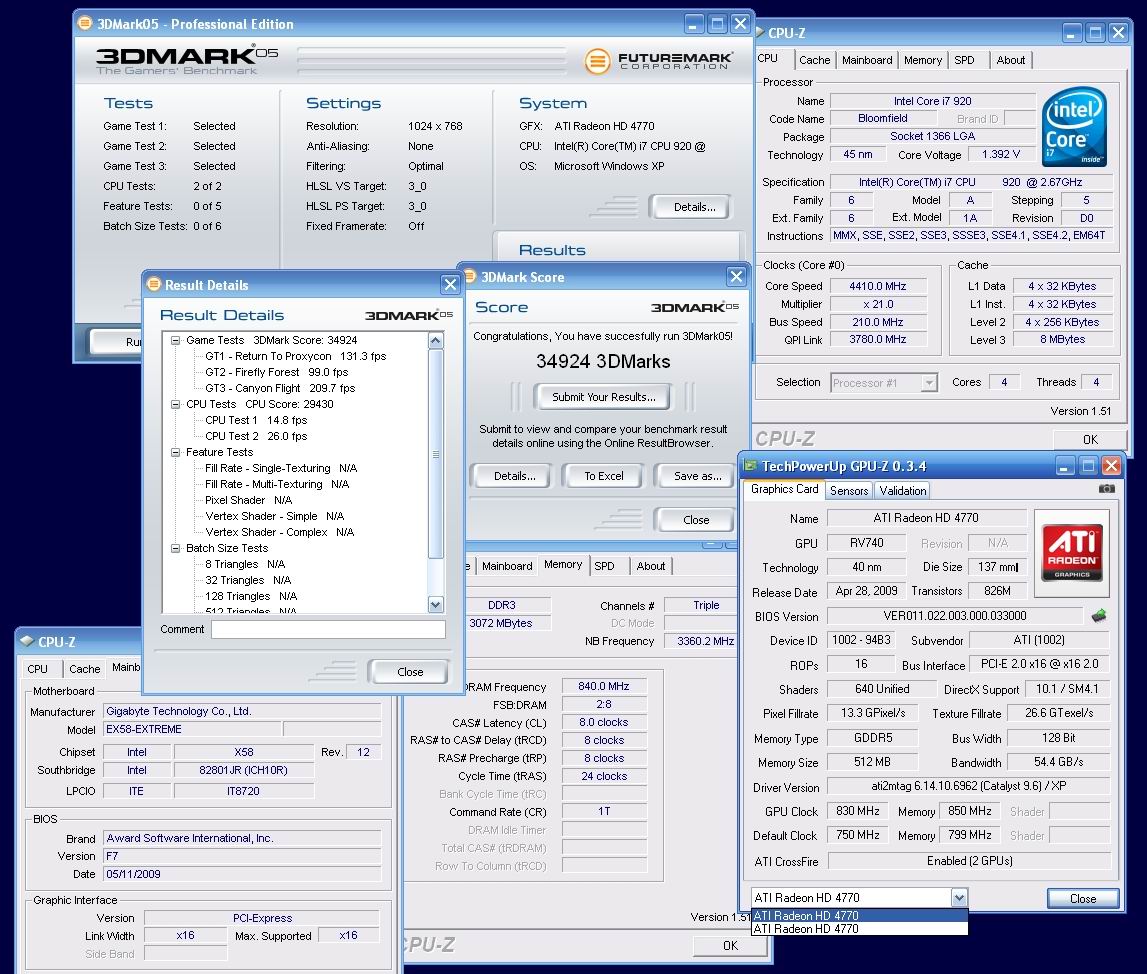The image size is (1147, 974).
Task: Click the result tree scrollbar down arrow
Action: coord(436,605)
